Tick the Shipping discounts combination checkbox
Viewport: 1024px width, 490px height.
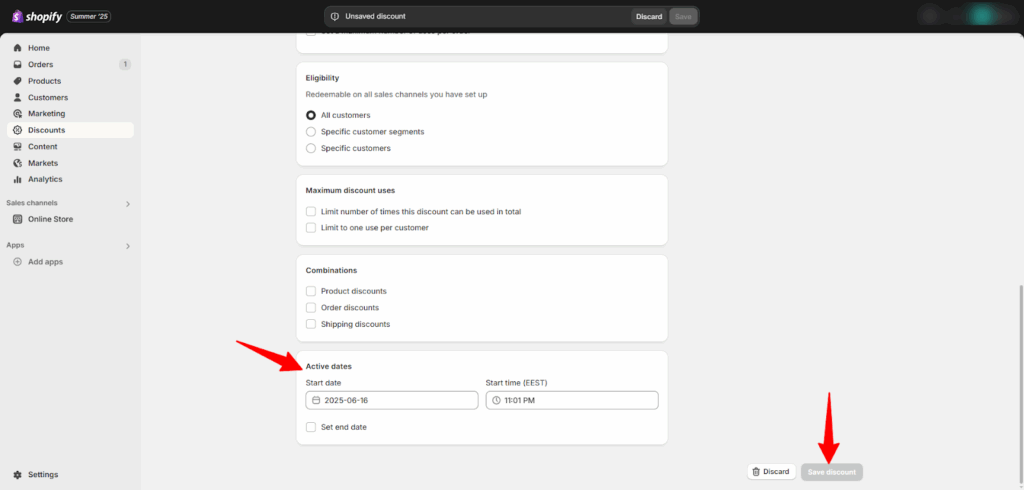coord(311,324)
